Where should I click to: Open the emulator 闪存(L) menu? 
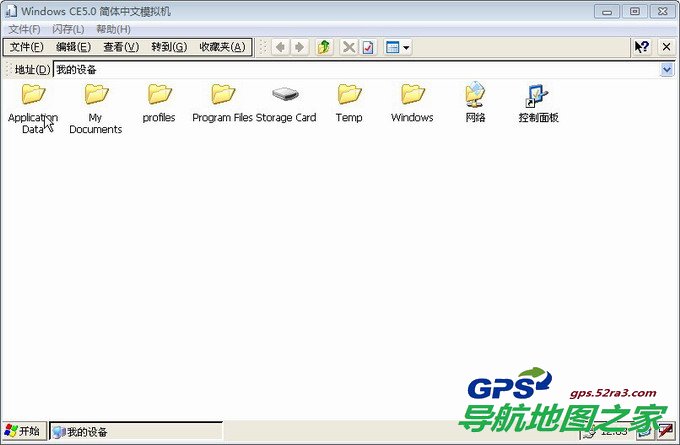click(68, 29)
